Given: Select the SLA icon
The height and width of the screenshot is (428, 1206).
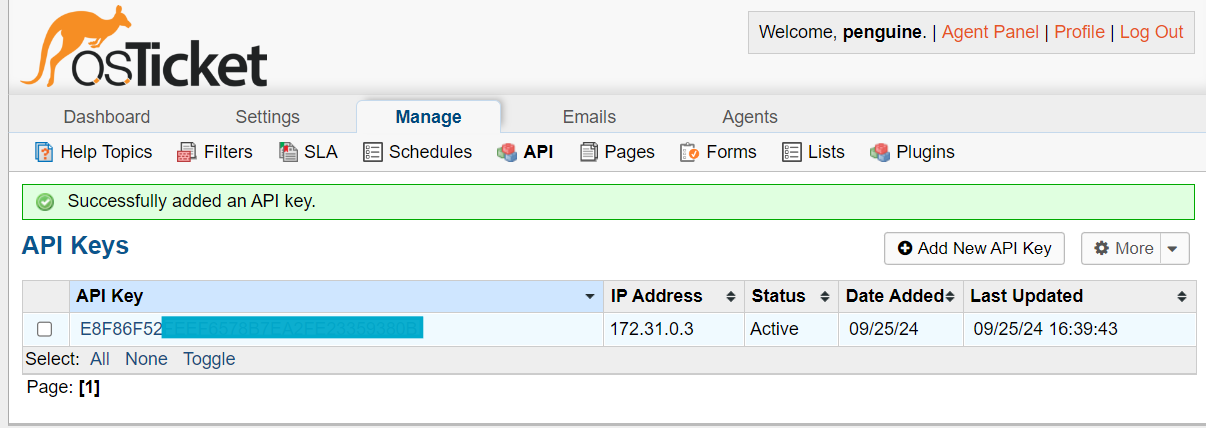Looking at the screenshot, I should point(288,152).
